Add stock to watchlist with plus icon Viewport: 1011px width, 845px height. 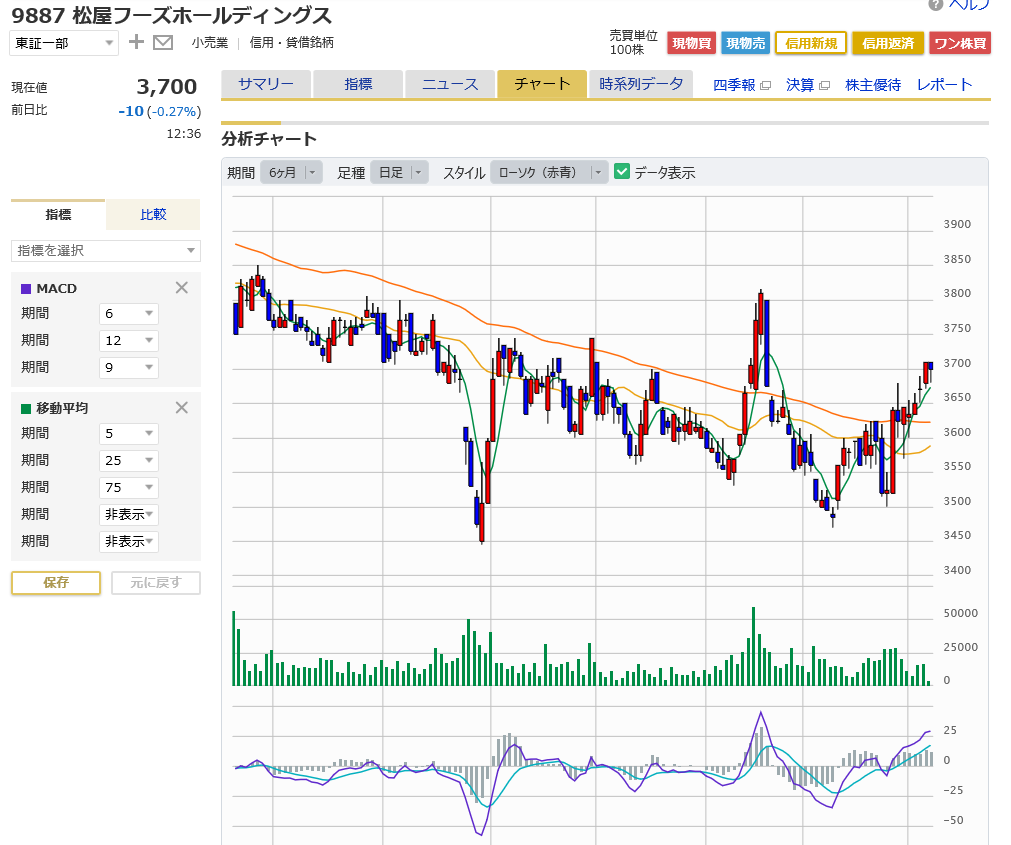tap(136, 43)
